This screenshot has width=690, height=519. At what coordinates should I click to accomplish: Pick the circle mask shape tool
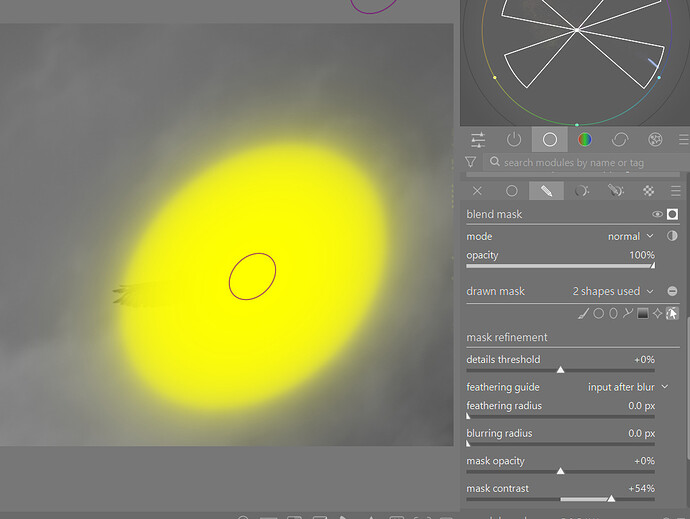pyautogui.click(x=598, y=313)
